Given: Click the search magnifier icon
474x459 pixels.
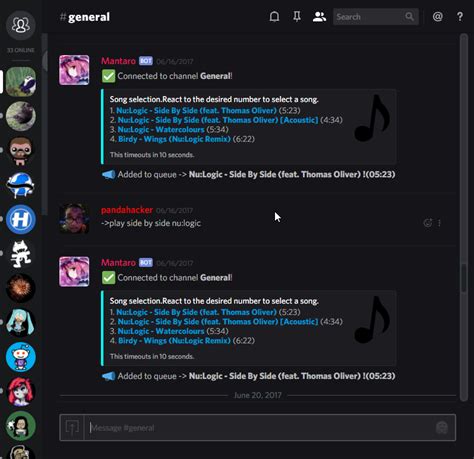Looking at the screenshot, I should [410, 16].
